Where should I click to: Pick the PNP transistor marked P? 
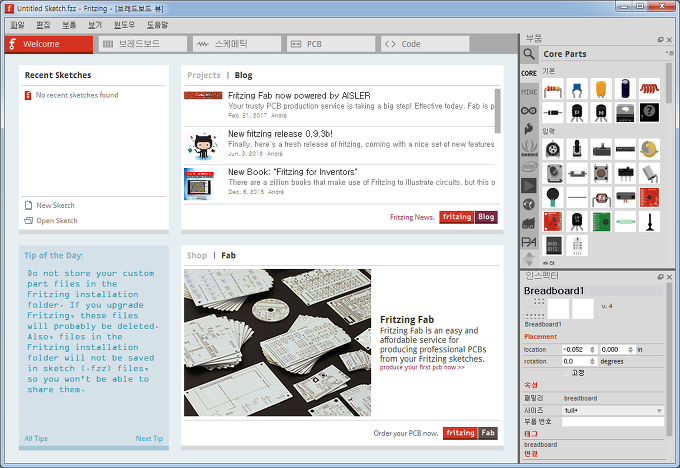577,113
